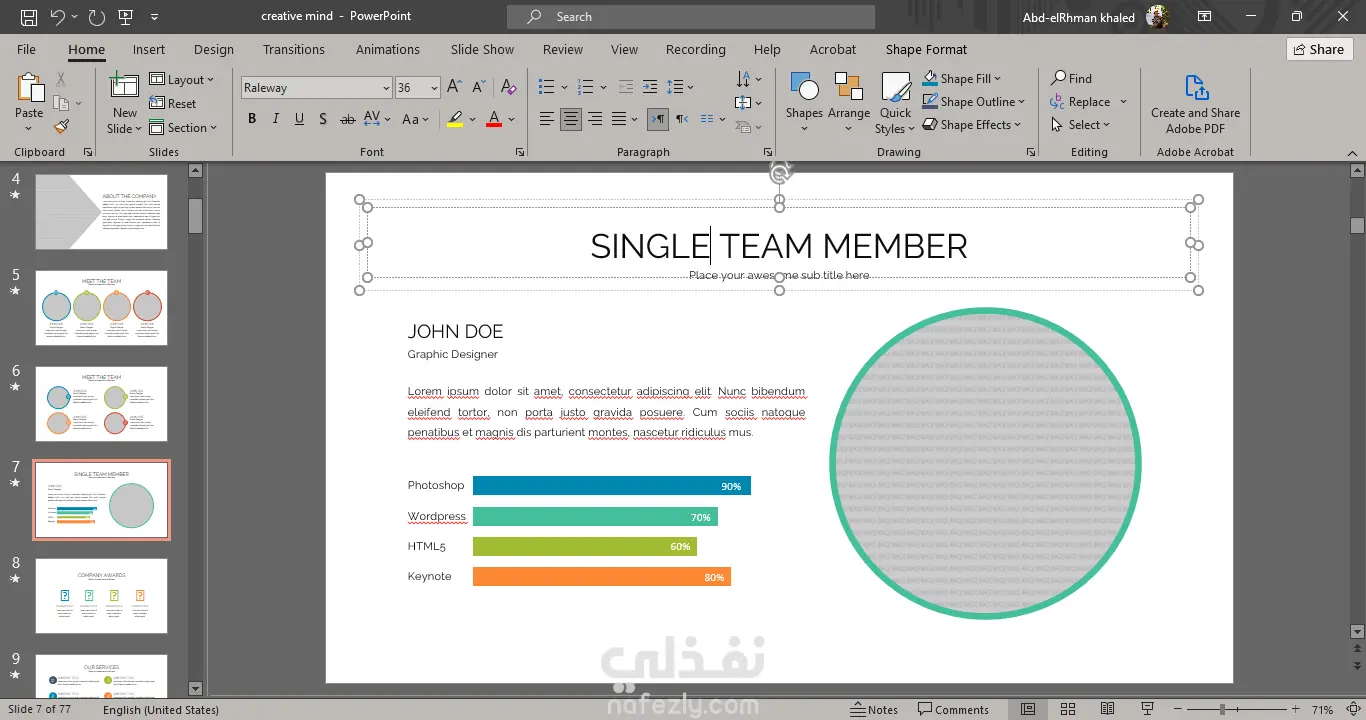Open the File menu
The height and width of the screenshot is (720, 1366).
coord(26,49)
